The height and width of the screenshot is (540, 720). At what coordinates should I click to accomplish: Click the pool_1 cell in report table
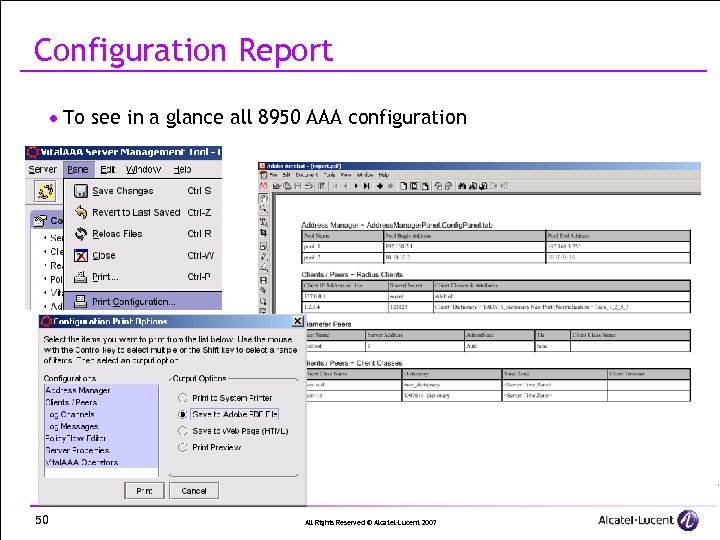click(x=343, y=247)
